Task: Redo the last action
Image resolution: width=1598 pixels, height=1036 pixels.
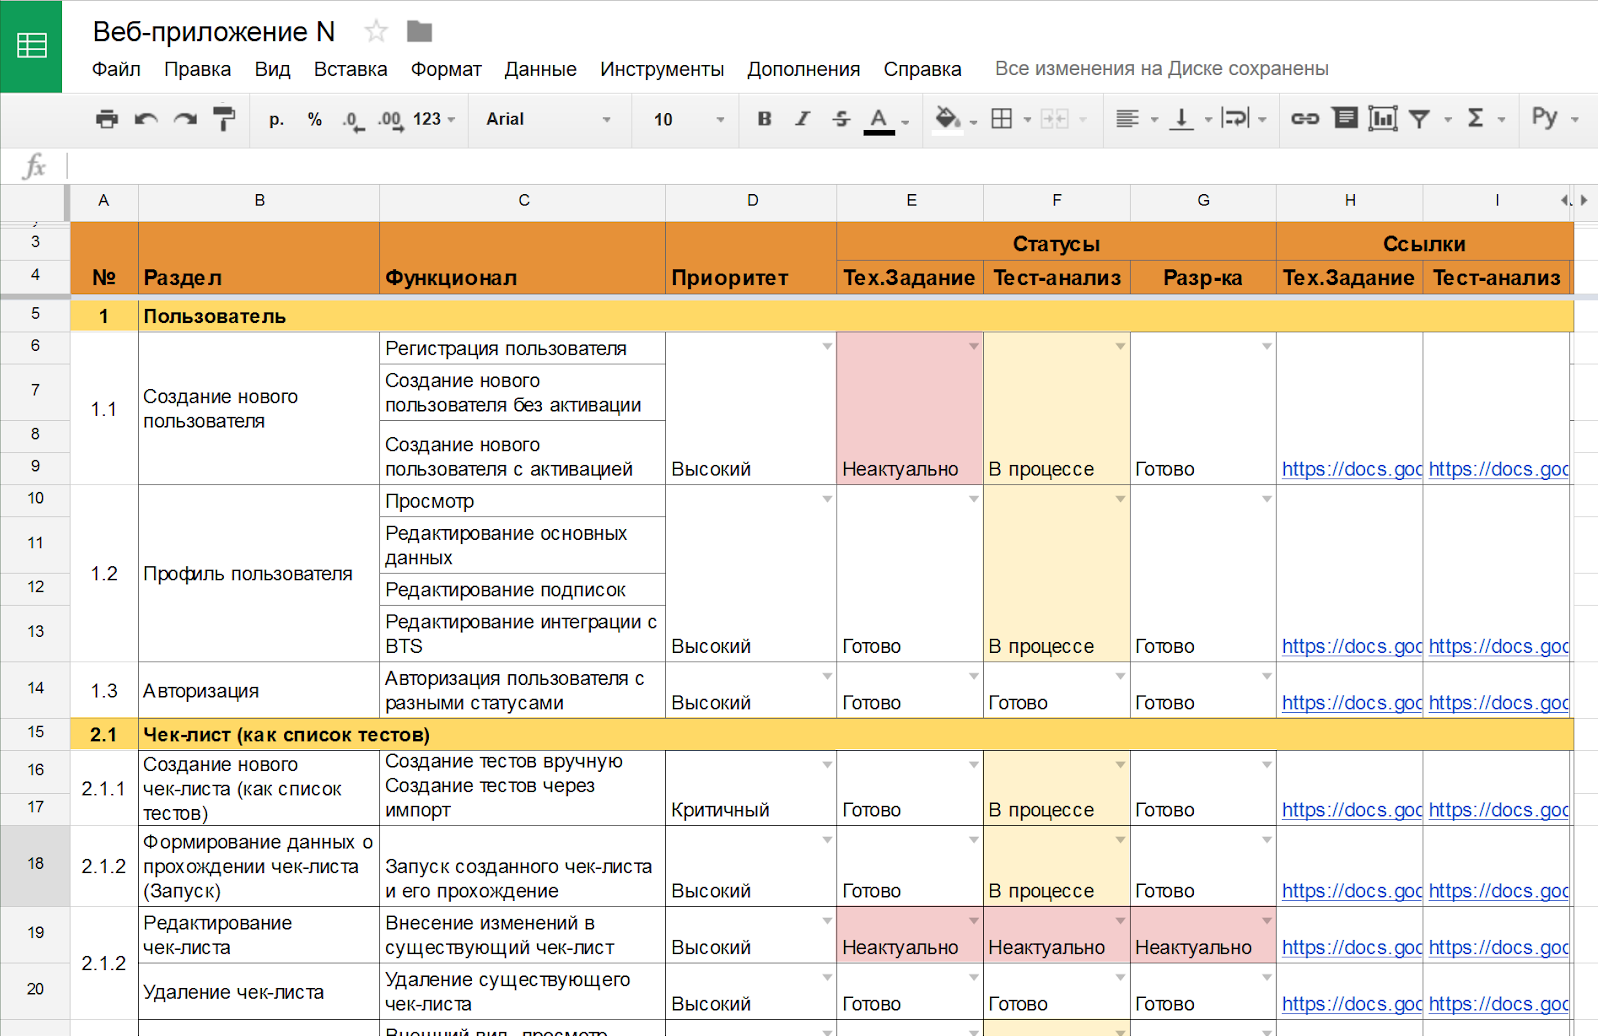Action: tap(185, 119)
